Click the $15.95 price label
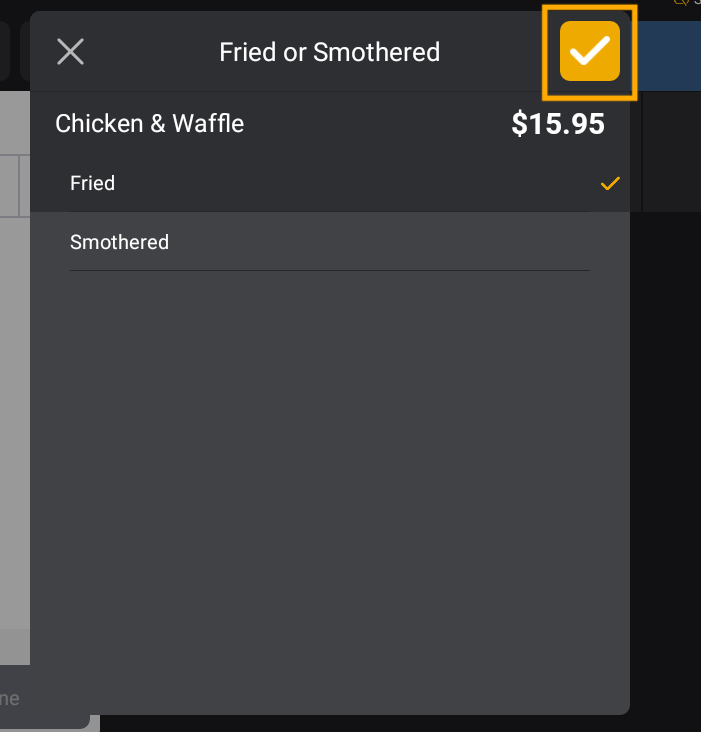 pyautogui.click(x=558, y=124)
